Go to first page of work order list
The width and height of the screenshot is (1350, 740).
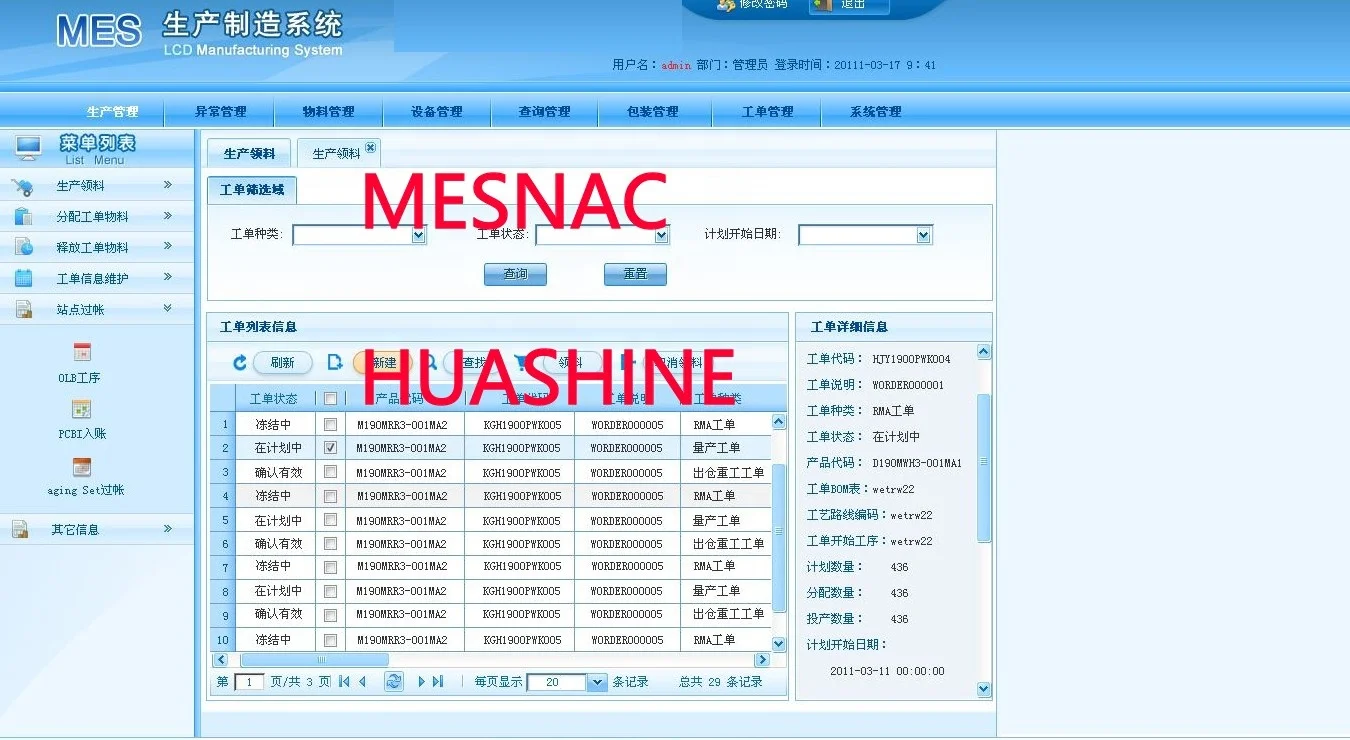[x=344, y=682]
